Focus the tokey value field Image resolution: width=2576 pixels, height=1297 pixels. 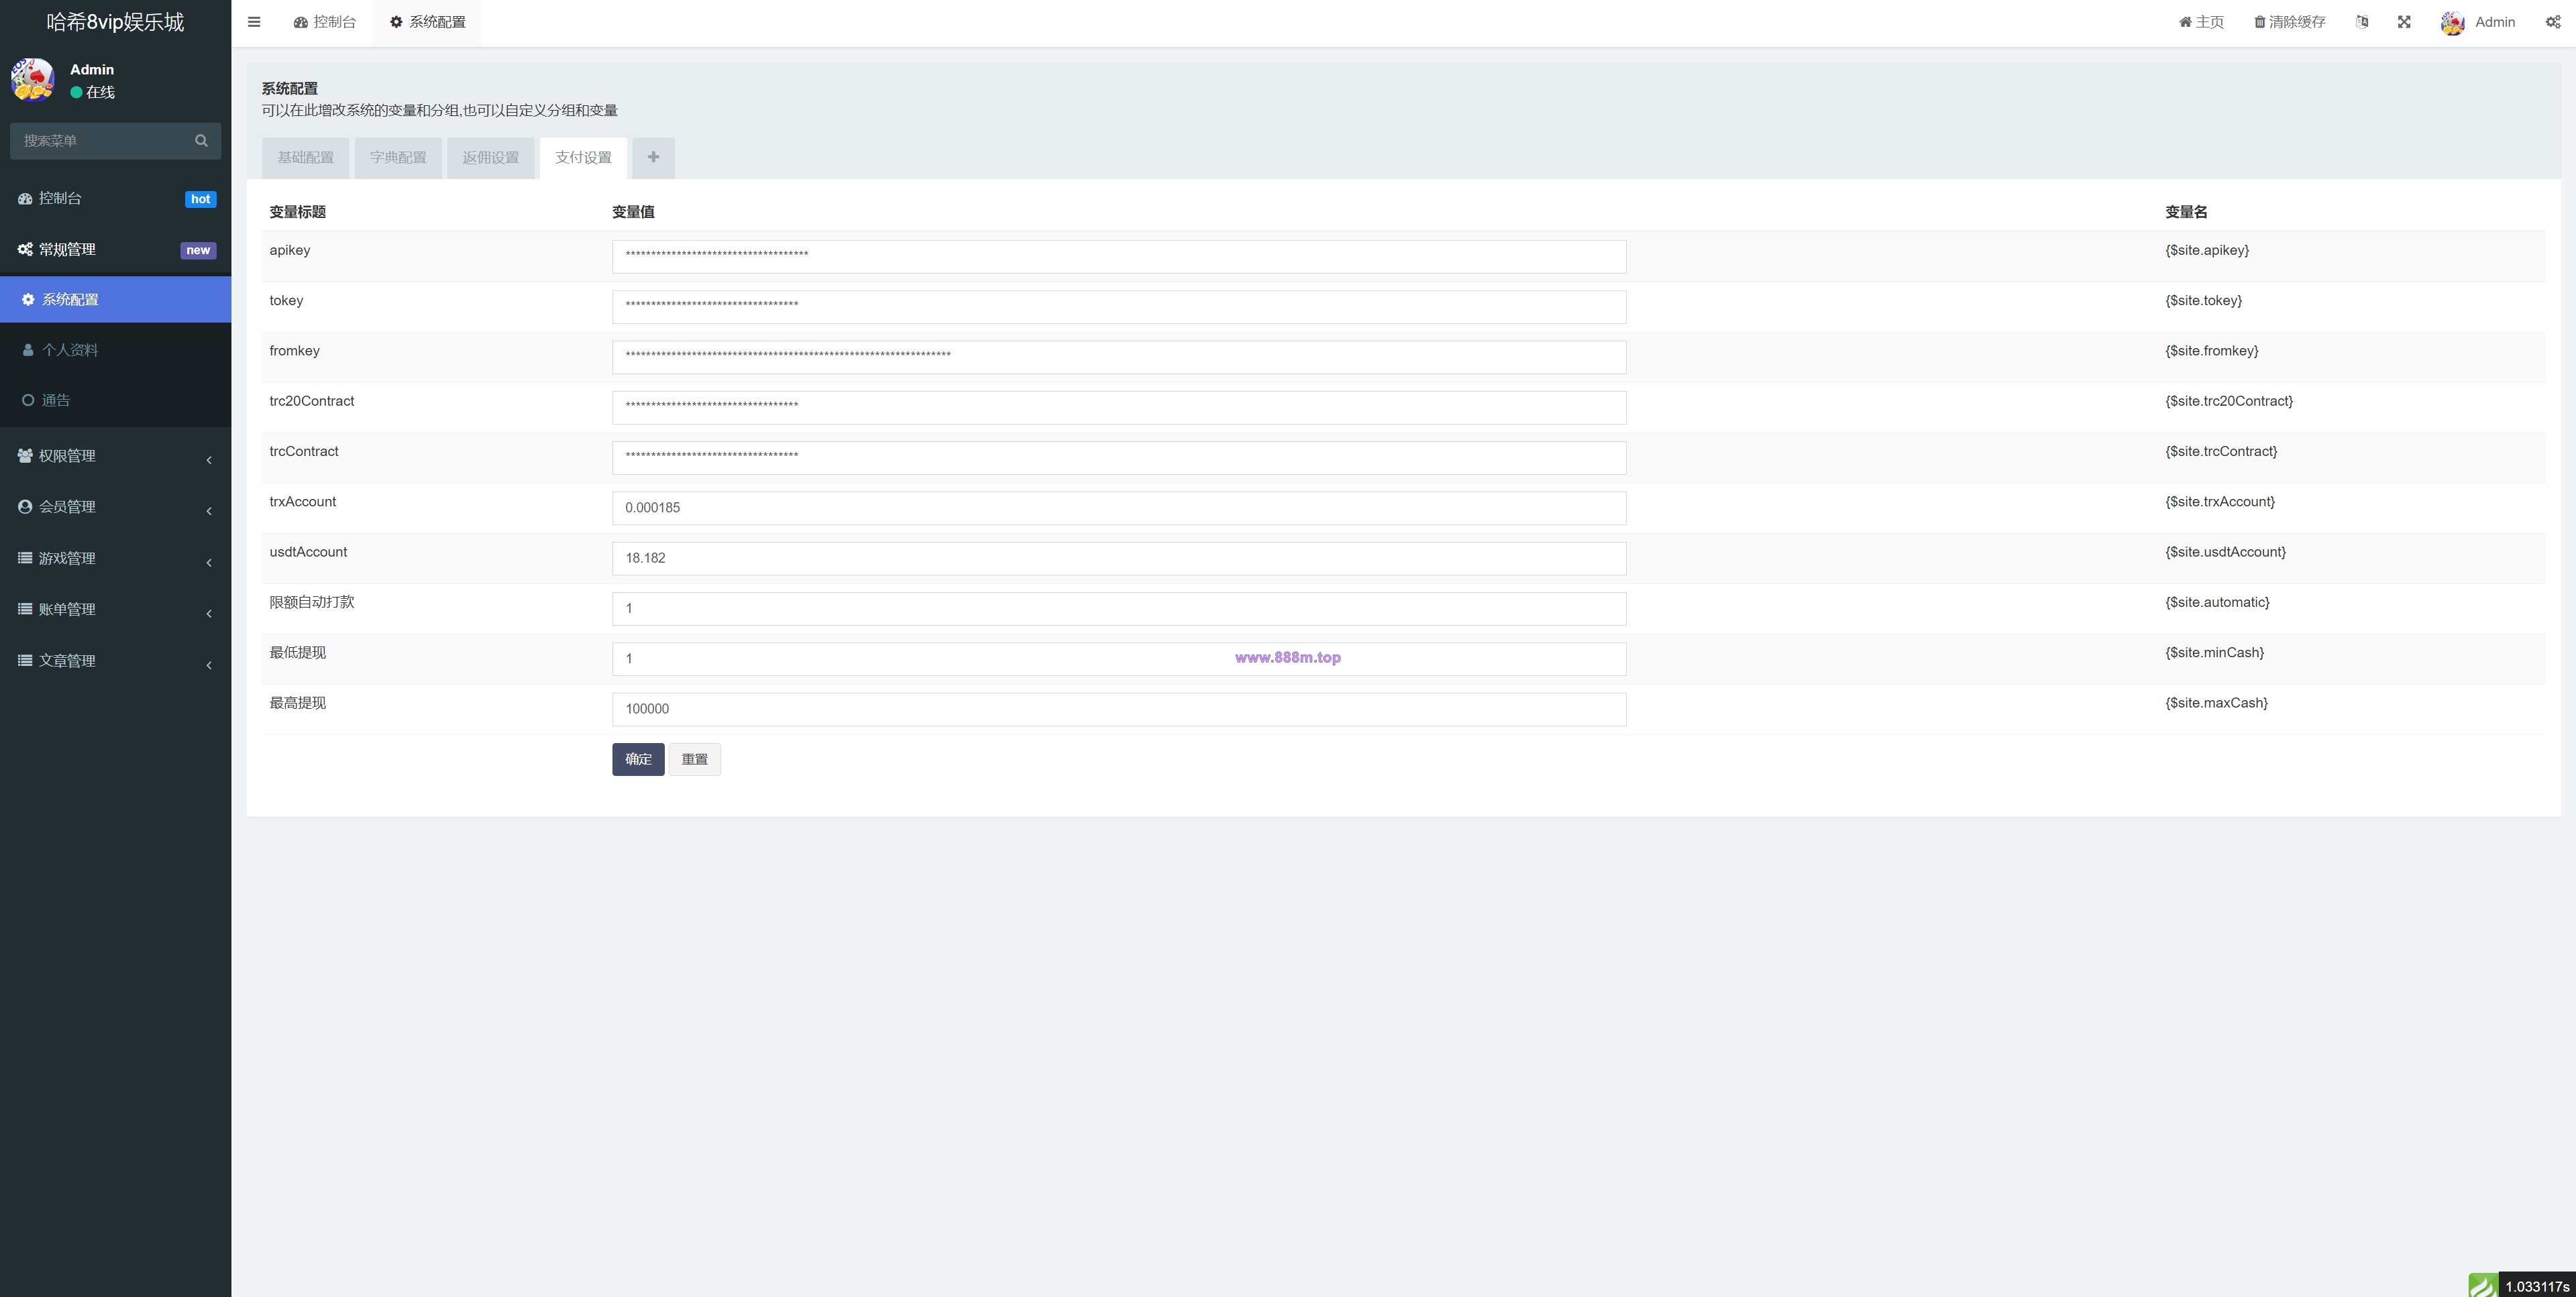point(1119,307)
